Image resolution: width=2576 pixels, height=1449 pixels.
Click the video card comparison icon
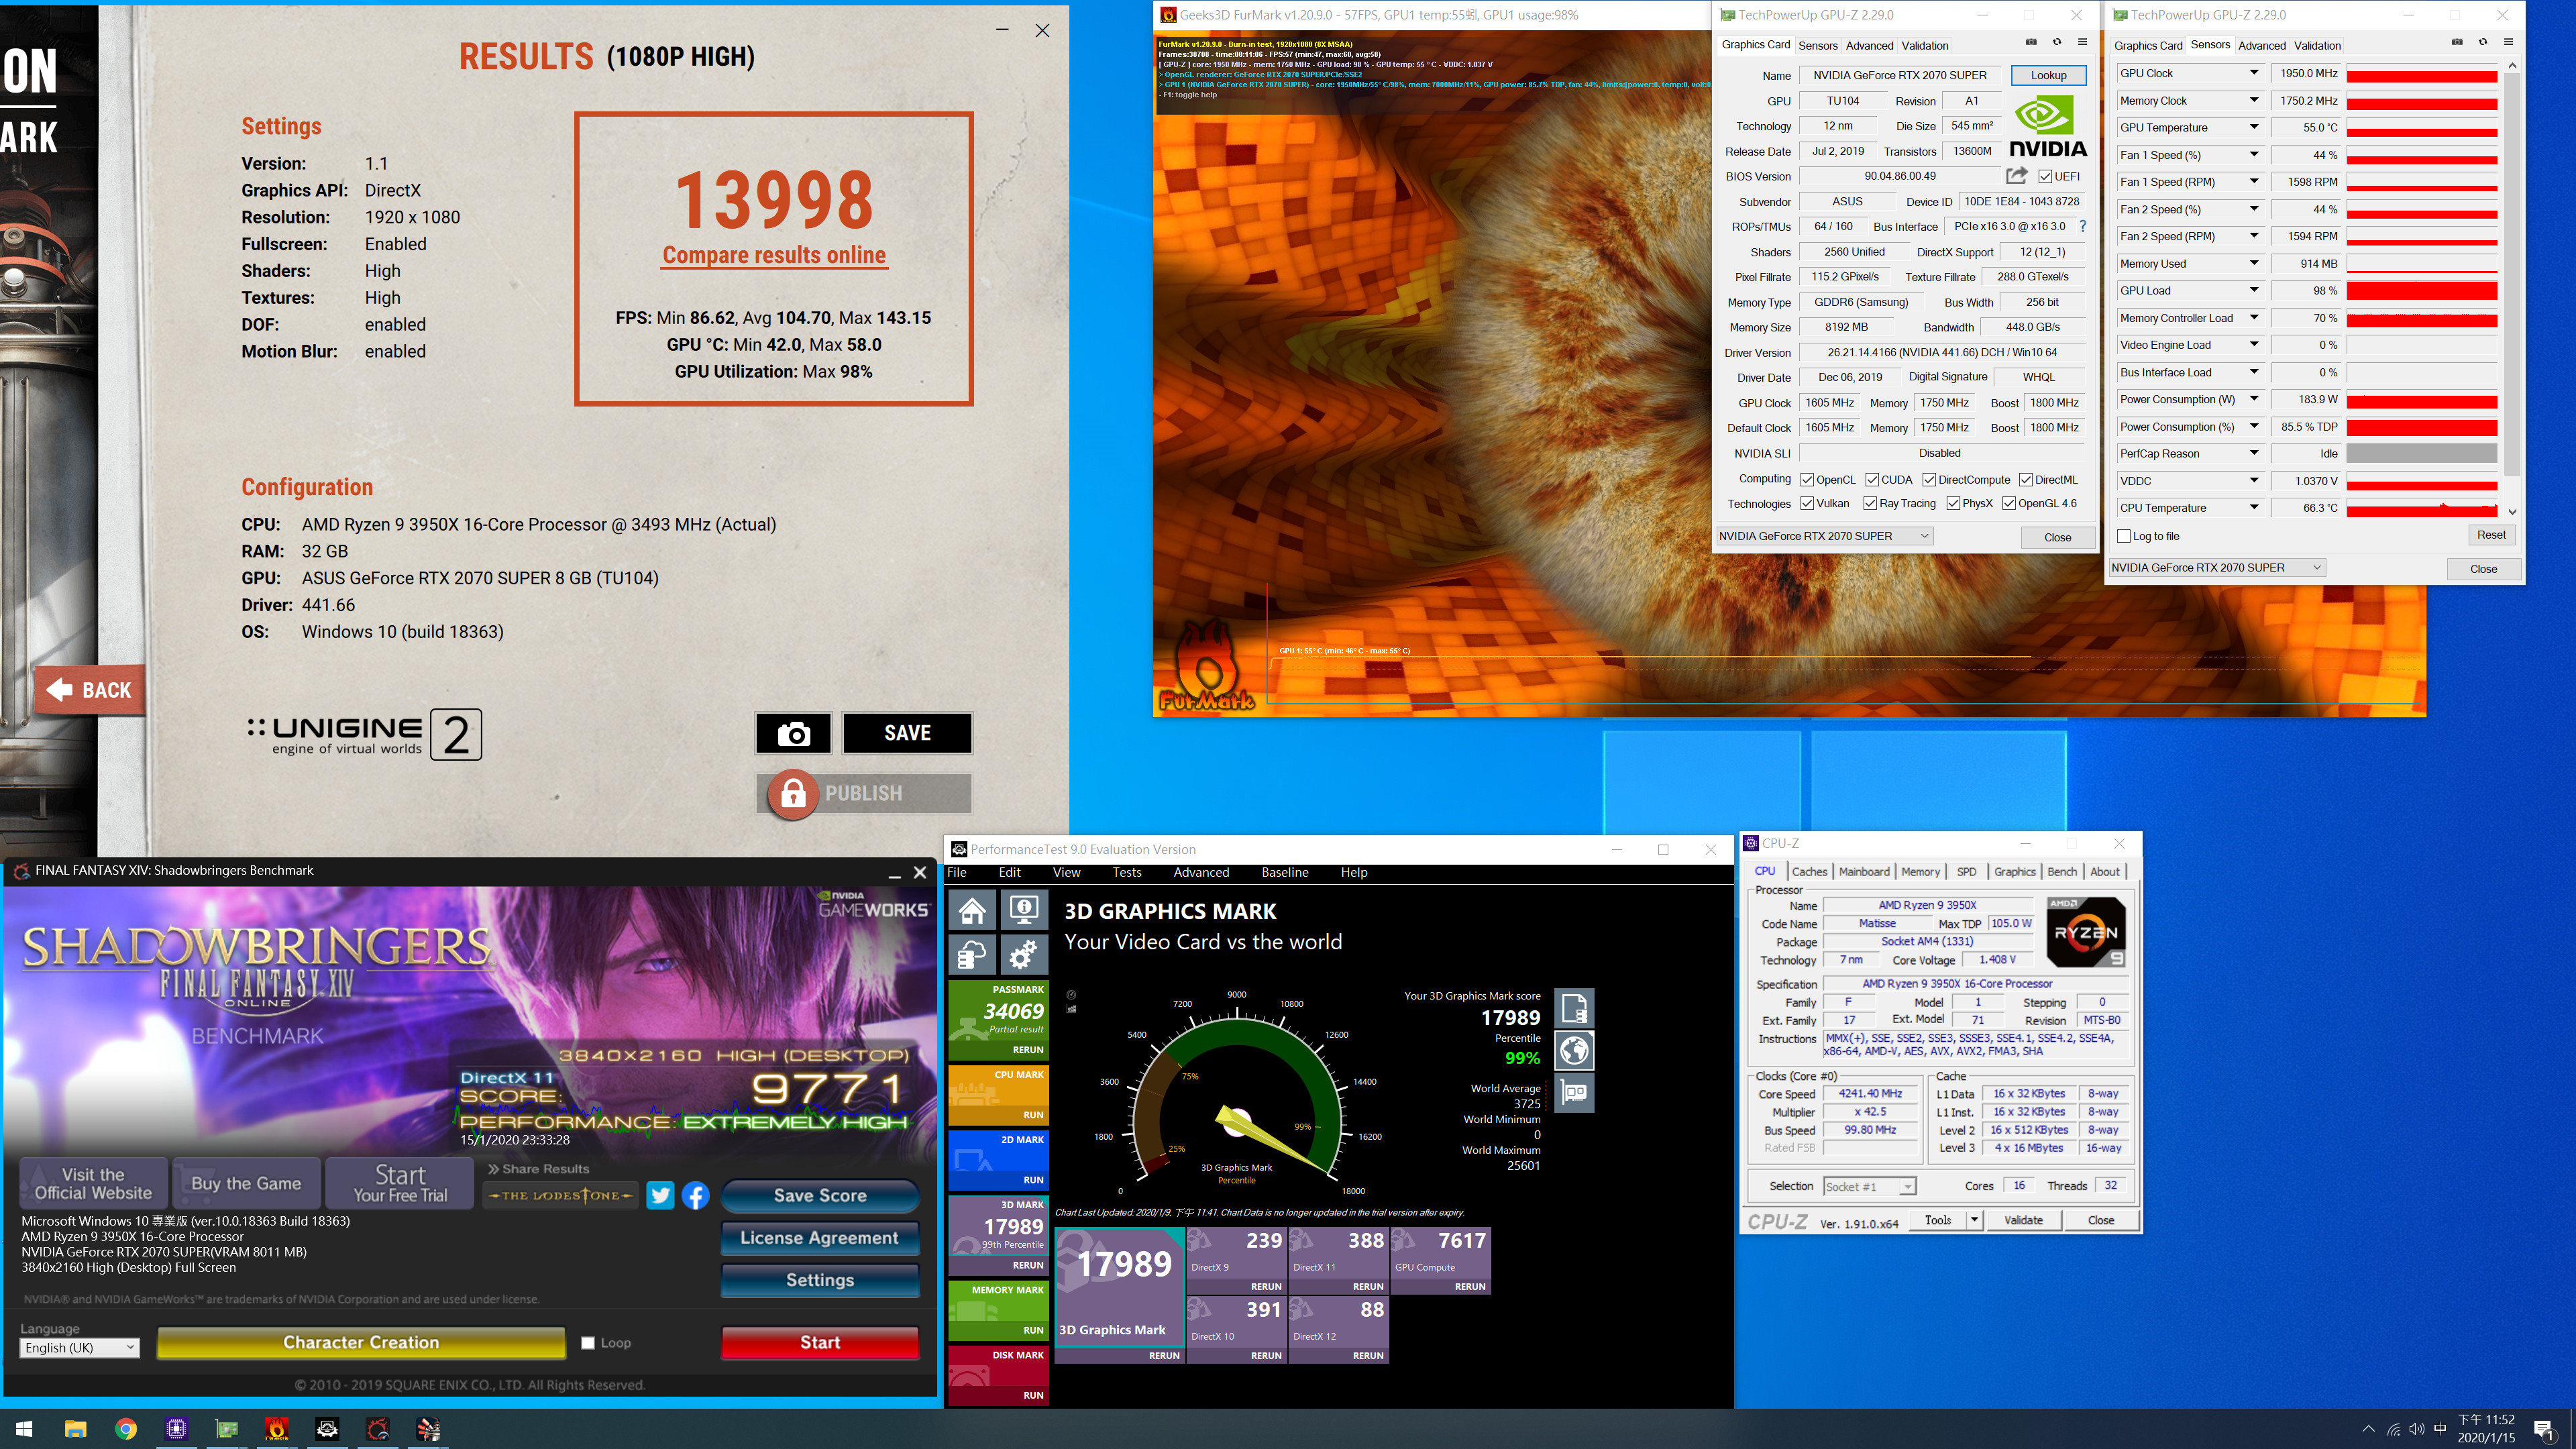[1574, 1093]
